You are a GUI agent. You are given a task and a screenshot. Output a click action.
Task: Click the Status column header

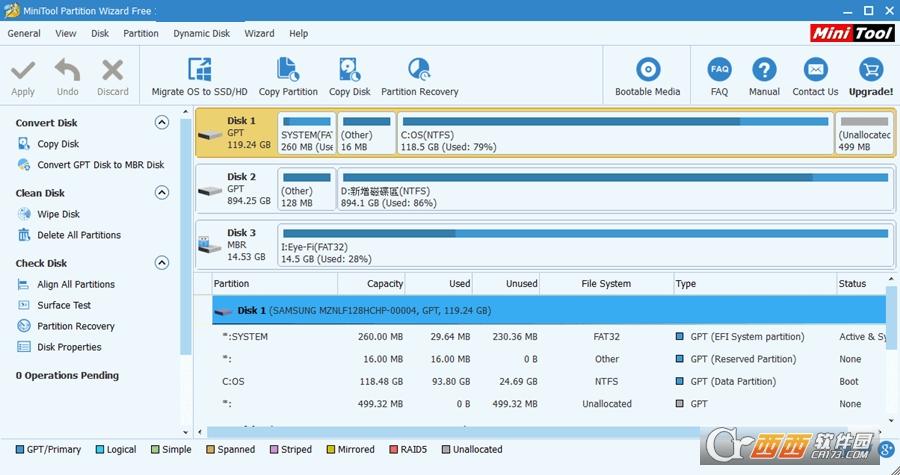[862, 284]
